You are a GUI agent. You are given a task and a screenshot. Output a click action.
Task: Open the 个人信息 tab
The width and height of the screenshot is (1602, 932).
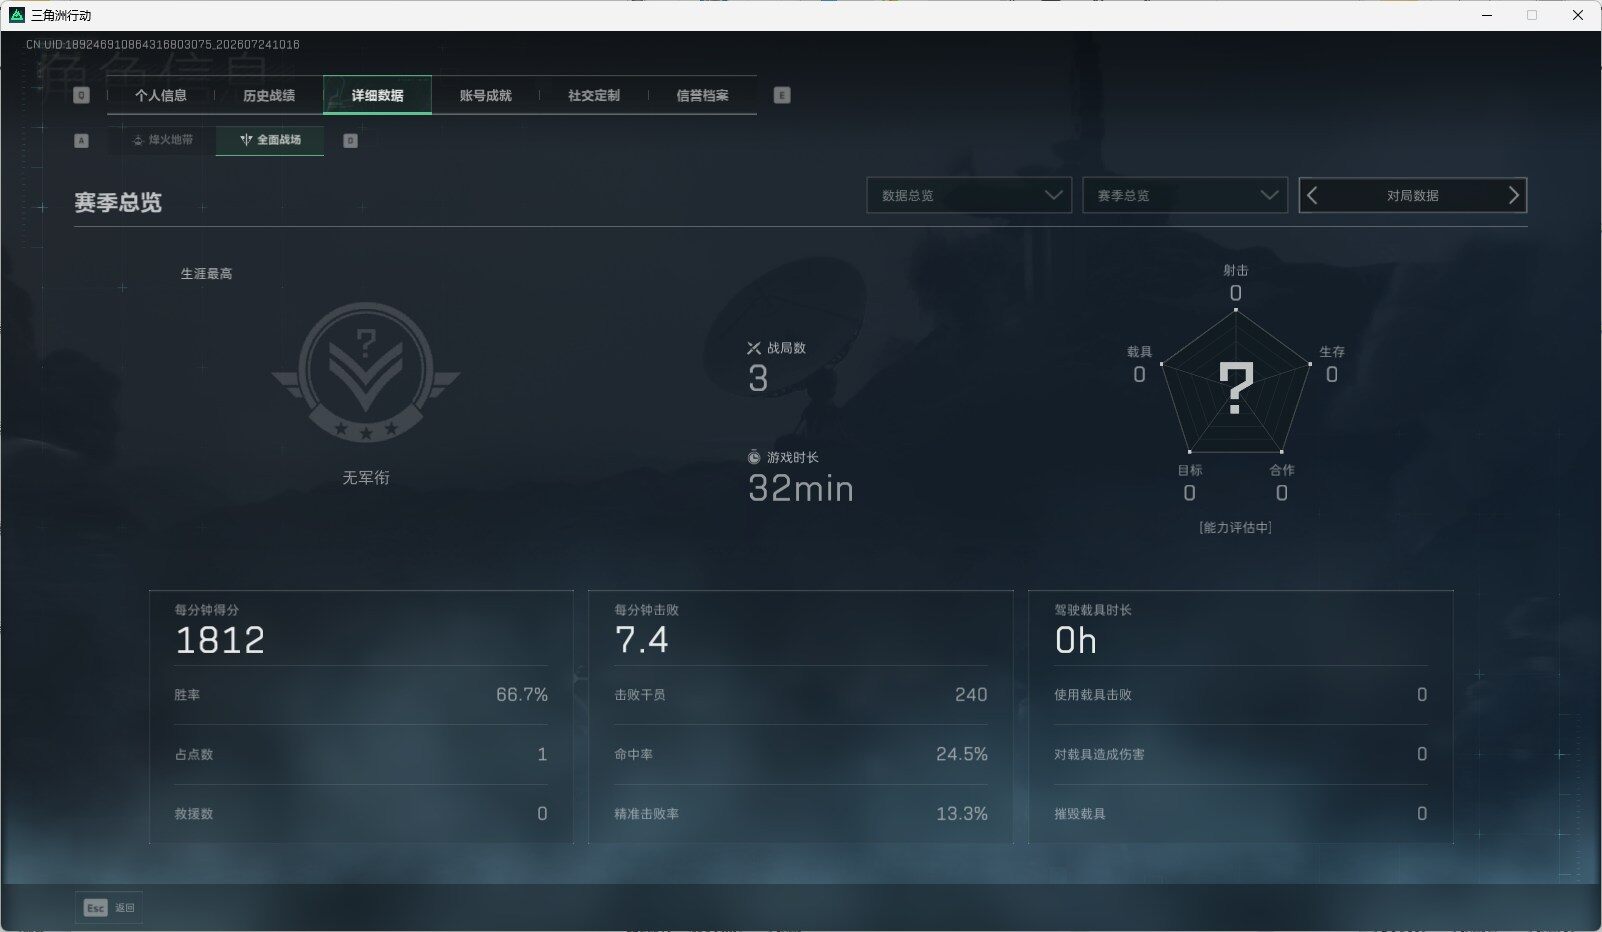(161, 95)
